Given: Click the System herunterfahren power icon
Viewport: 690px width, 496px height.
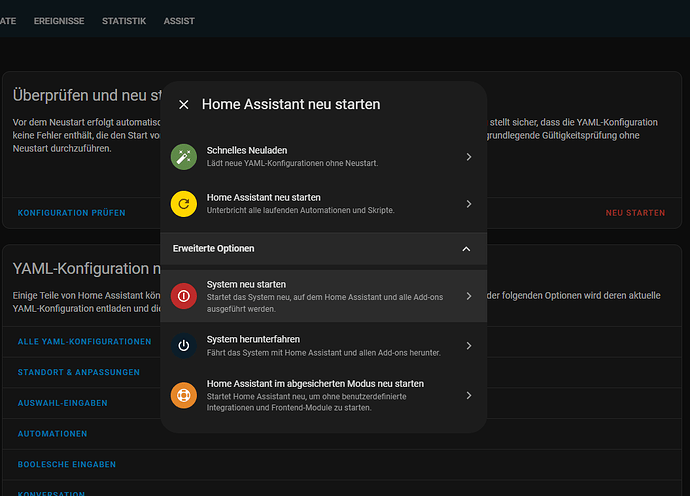Looking at the screenshot, I should pos(183,345).
